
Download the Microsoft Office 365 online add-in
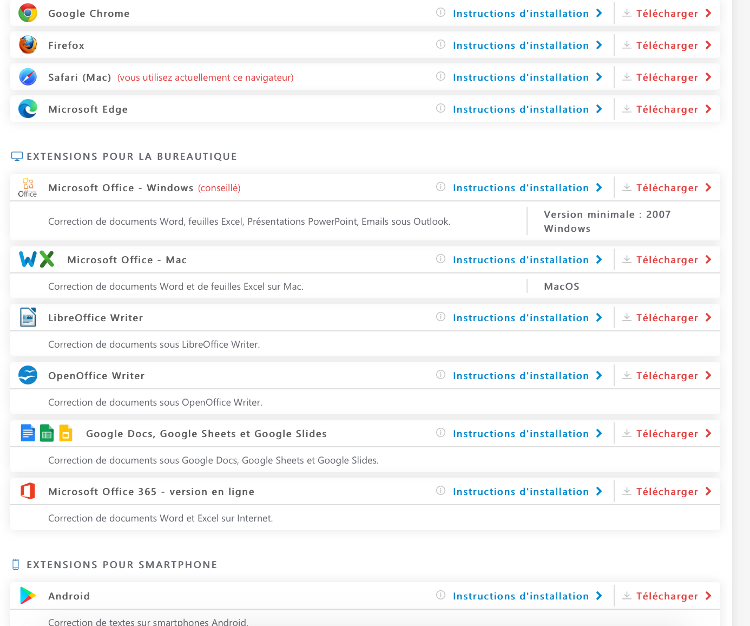667,492
